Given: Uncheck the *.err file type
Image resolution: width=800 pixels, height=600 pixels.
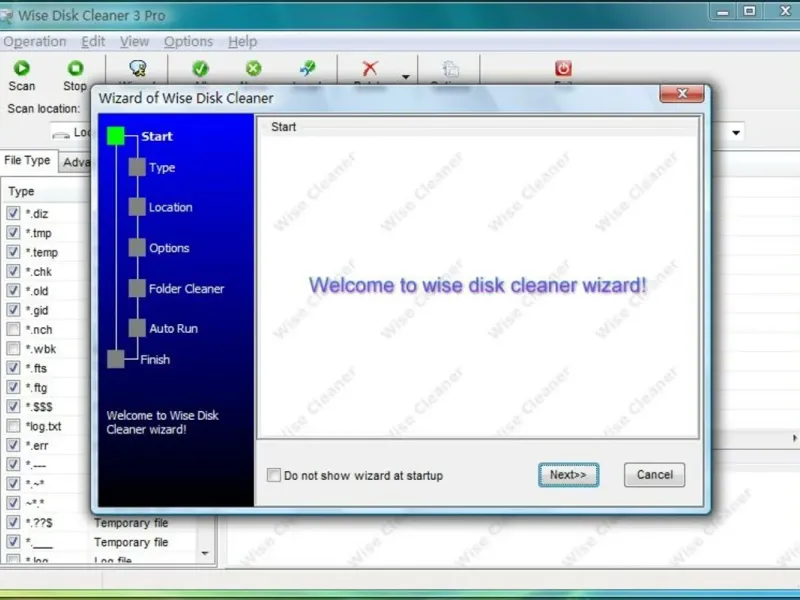Looking at the screenshot, I should point(13,445).
